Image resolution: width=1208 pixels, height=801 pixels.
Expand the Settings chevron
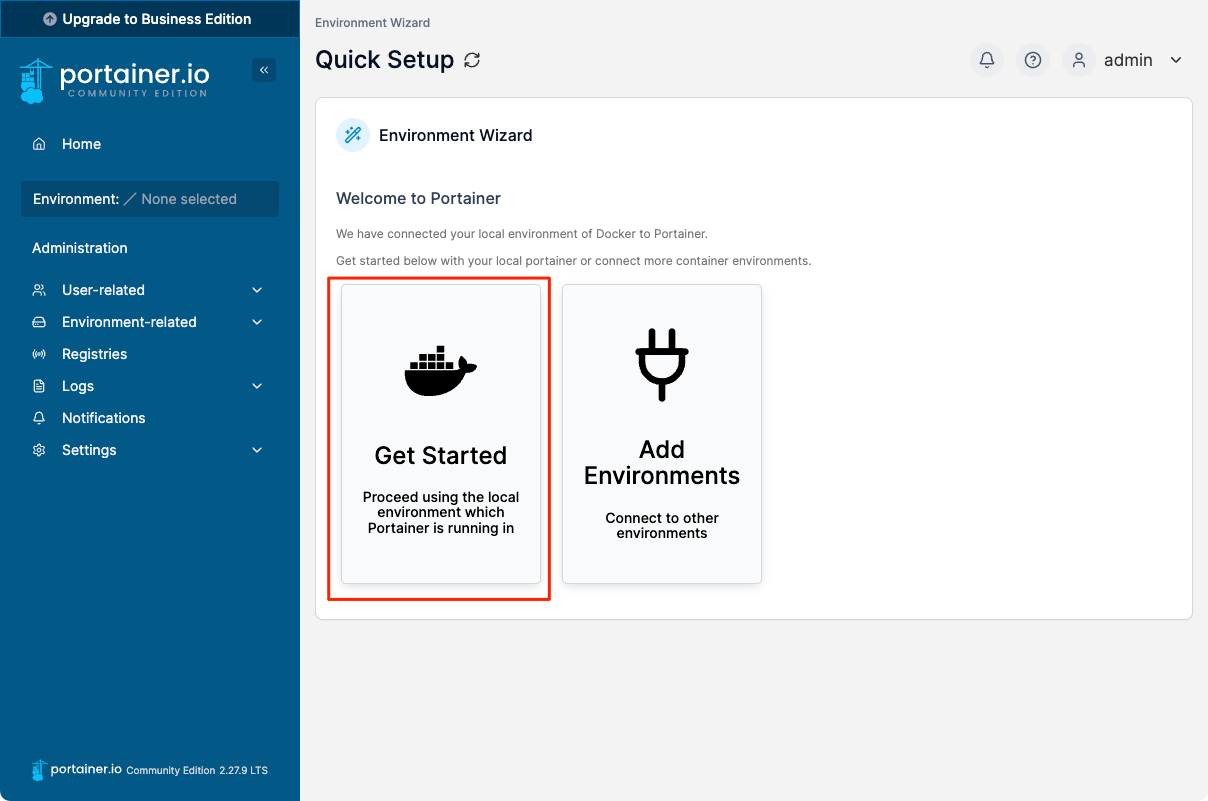tap(257, 450)
